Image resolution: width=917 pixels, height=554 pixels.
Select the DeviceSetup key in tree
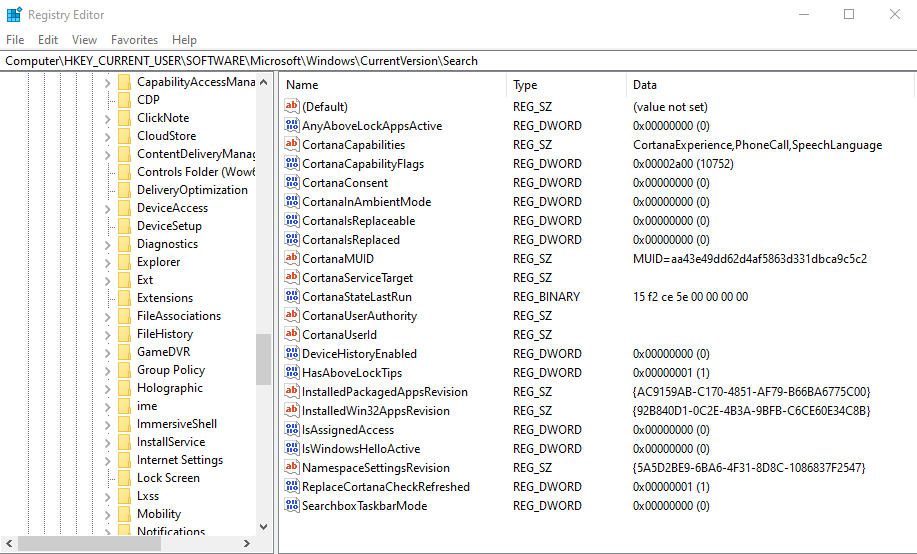click(x=169, y=226)
